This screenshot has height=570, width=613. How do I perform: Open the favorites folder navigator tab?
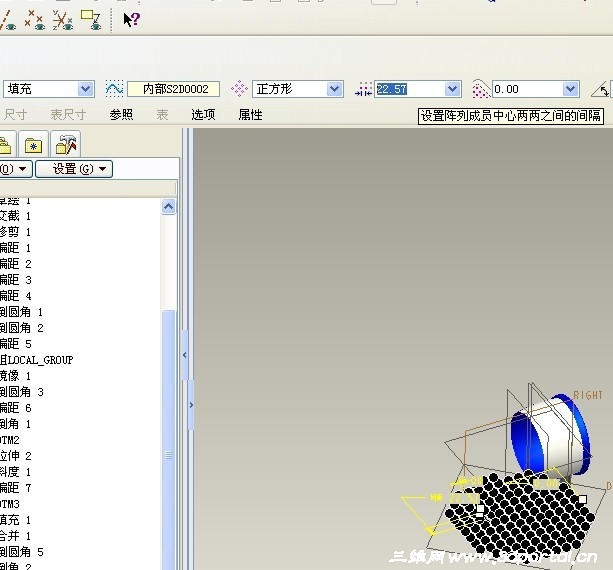pos(34,144)
